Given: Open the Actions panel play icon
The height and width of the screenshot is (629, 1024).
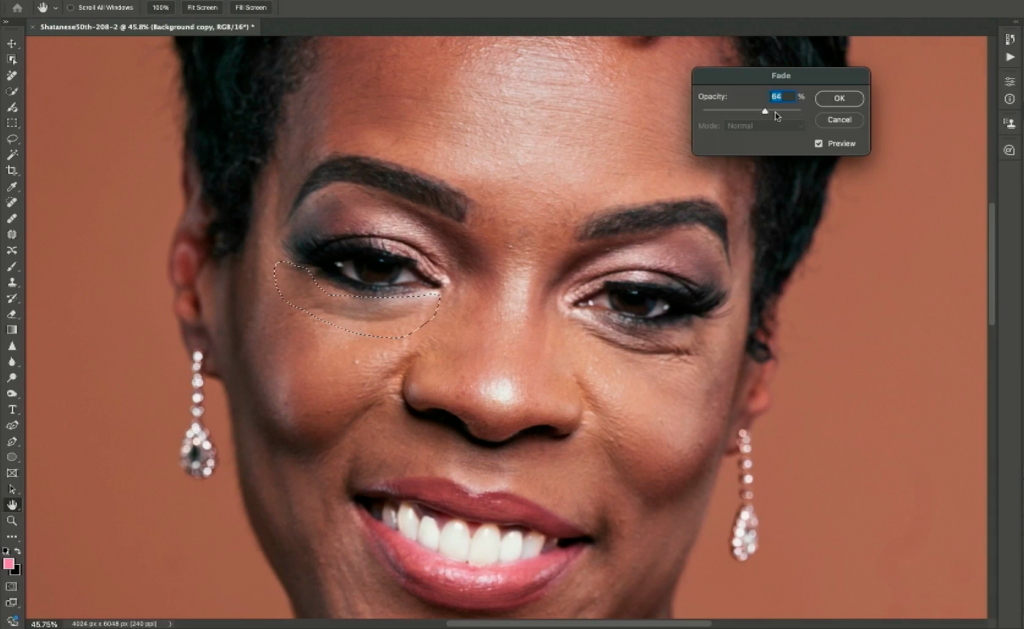Looking at the screenshot, I should coord(1009,57).
